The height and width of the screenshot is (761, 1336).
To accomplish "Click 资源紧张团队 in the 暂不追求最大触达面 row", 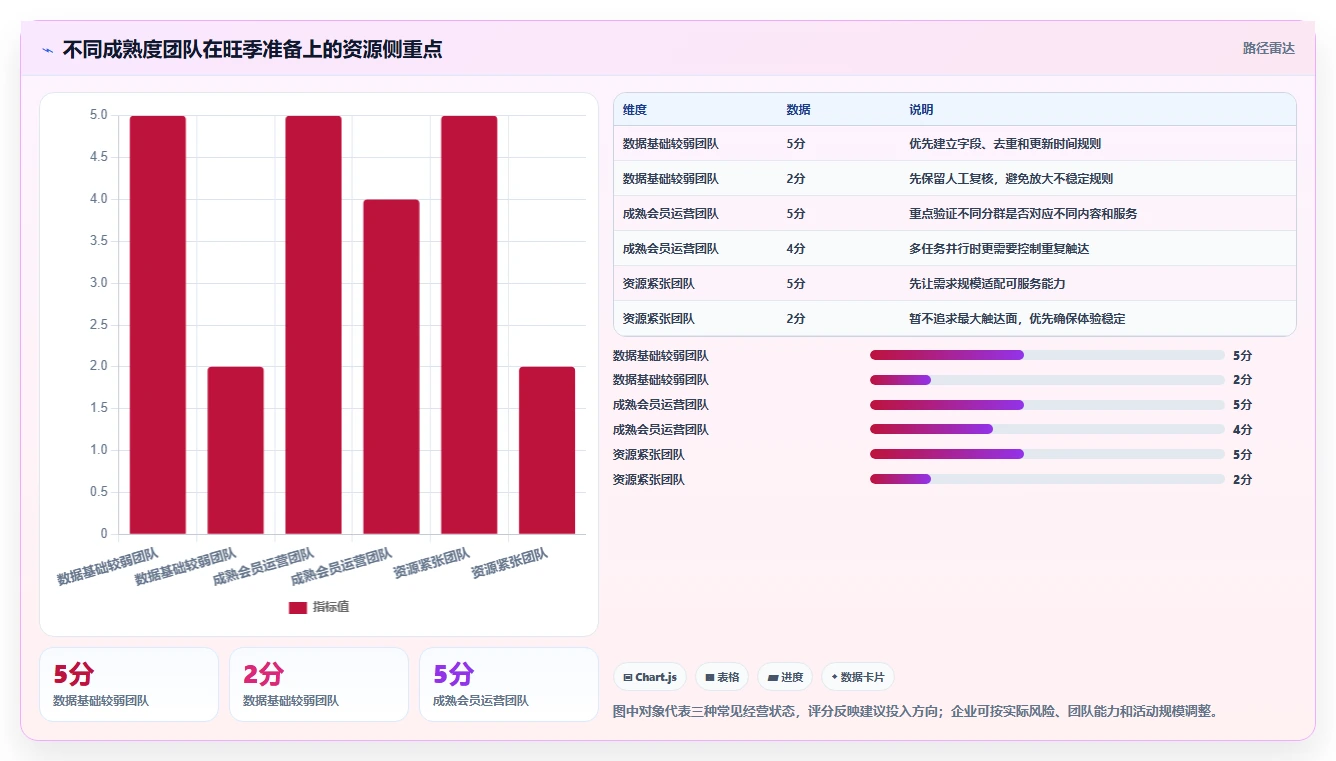I will coord(659,319).
